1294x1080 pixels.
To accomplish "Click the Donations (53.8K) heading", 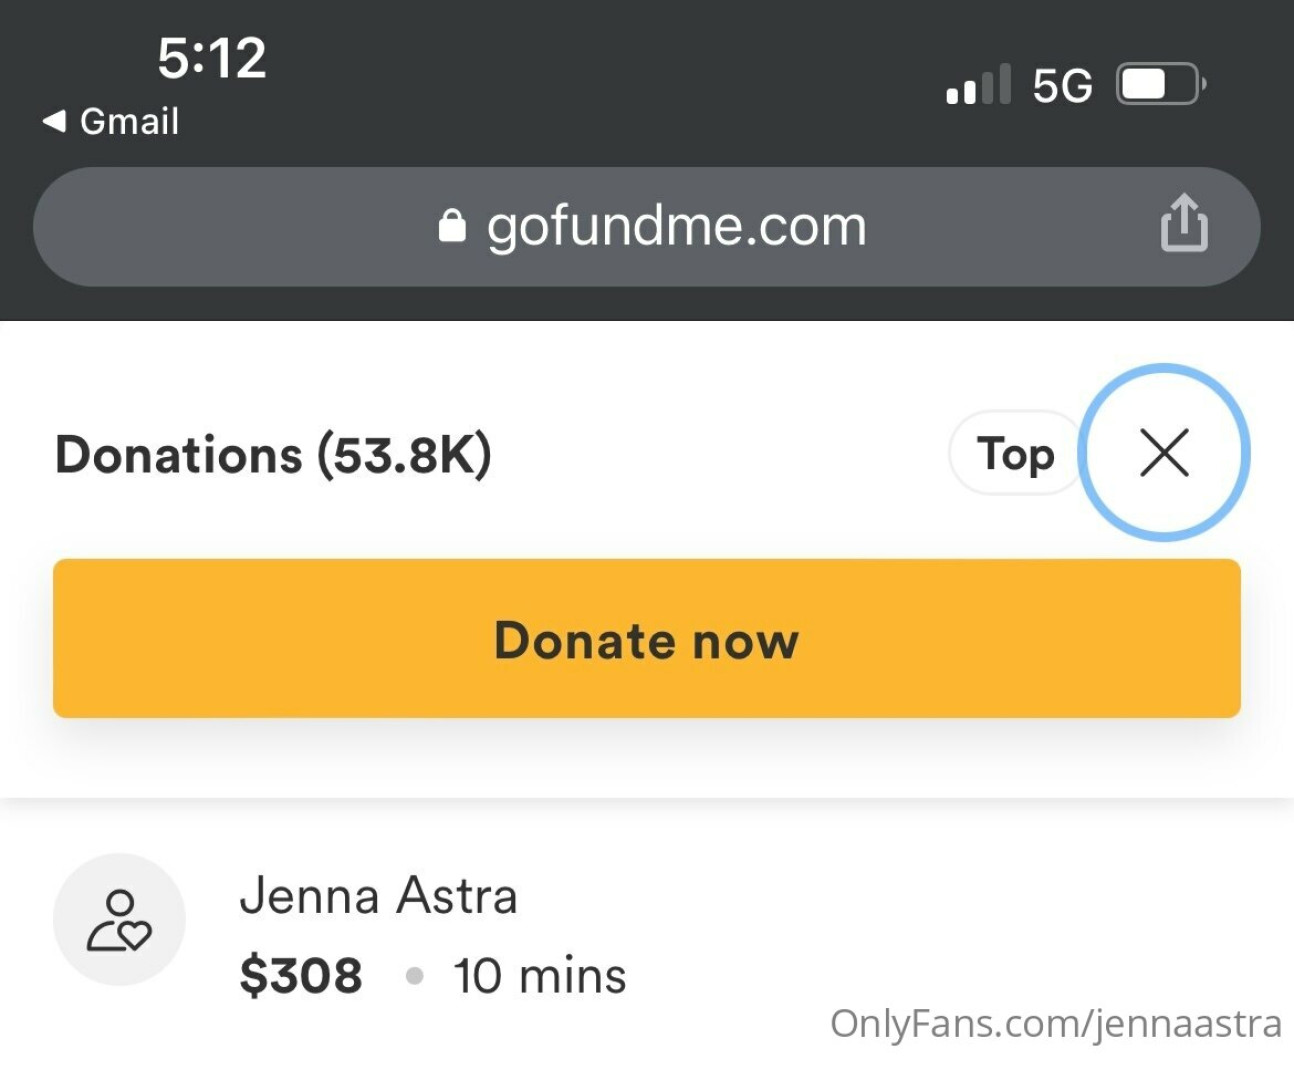I will pos(273,455).
